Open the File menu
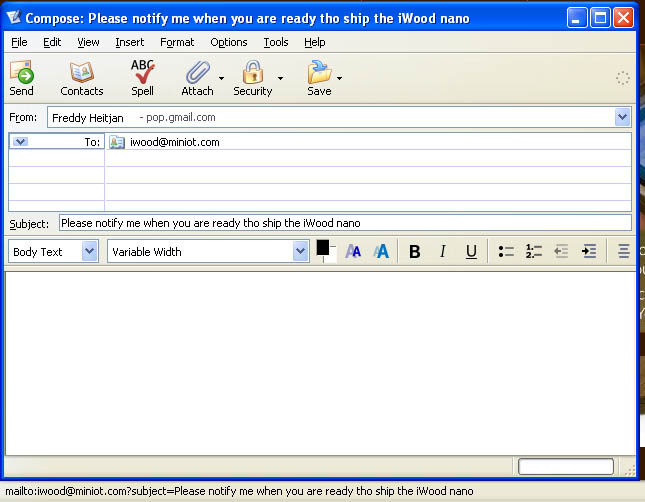This screenshot has width=645, height=502. pyautogui.click(x=19, y=42)
